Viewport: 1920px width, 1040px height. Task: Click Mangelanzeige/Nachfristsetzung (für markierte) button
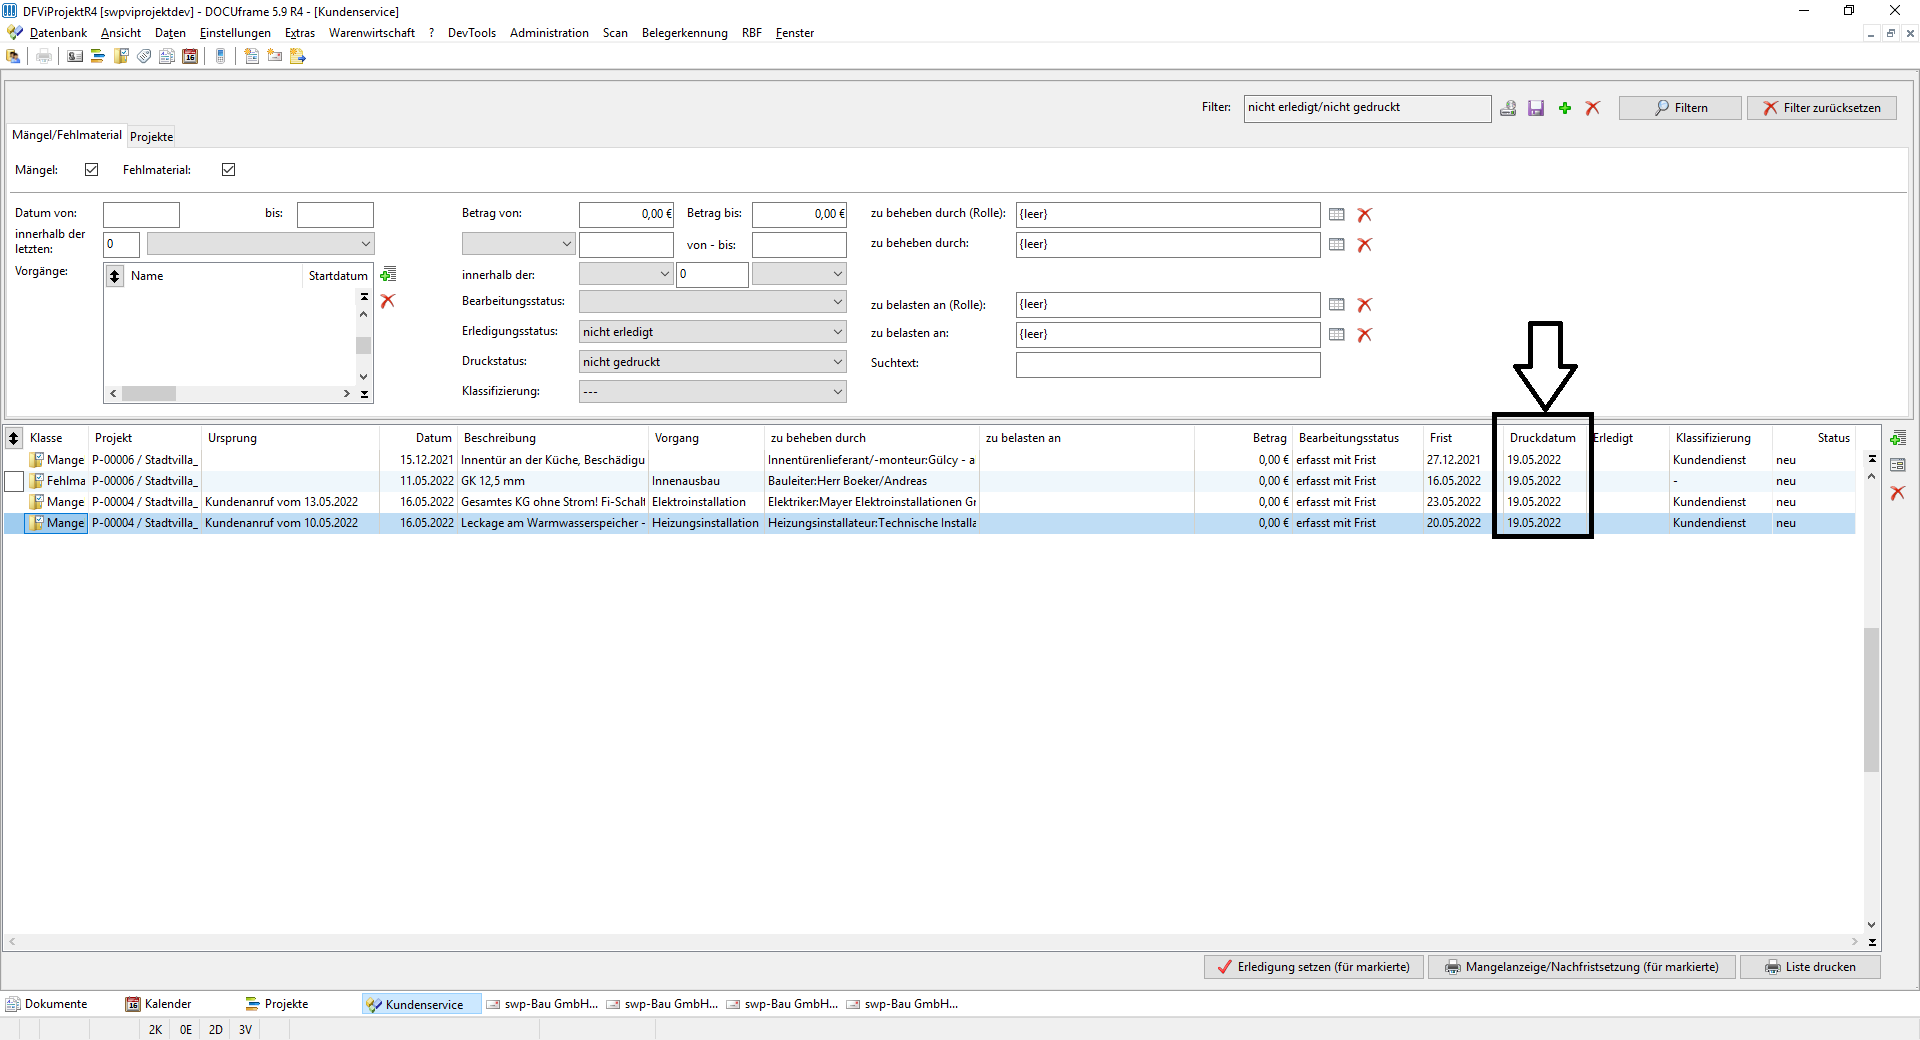point(1582,967)
